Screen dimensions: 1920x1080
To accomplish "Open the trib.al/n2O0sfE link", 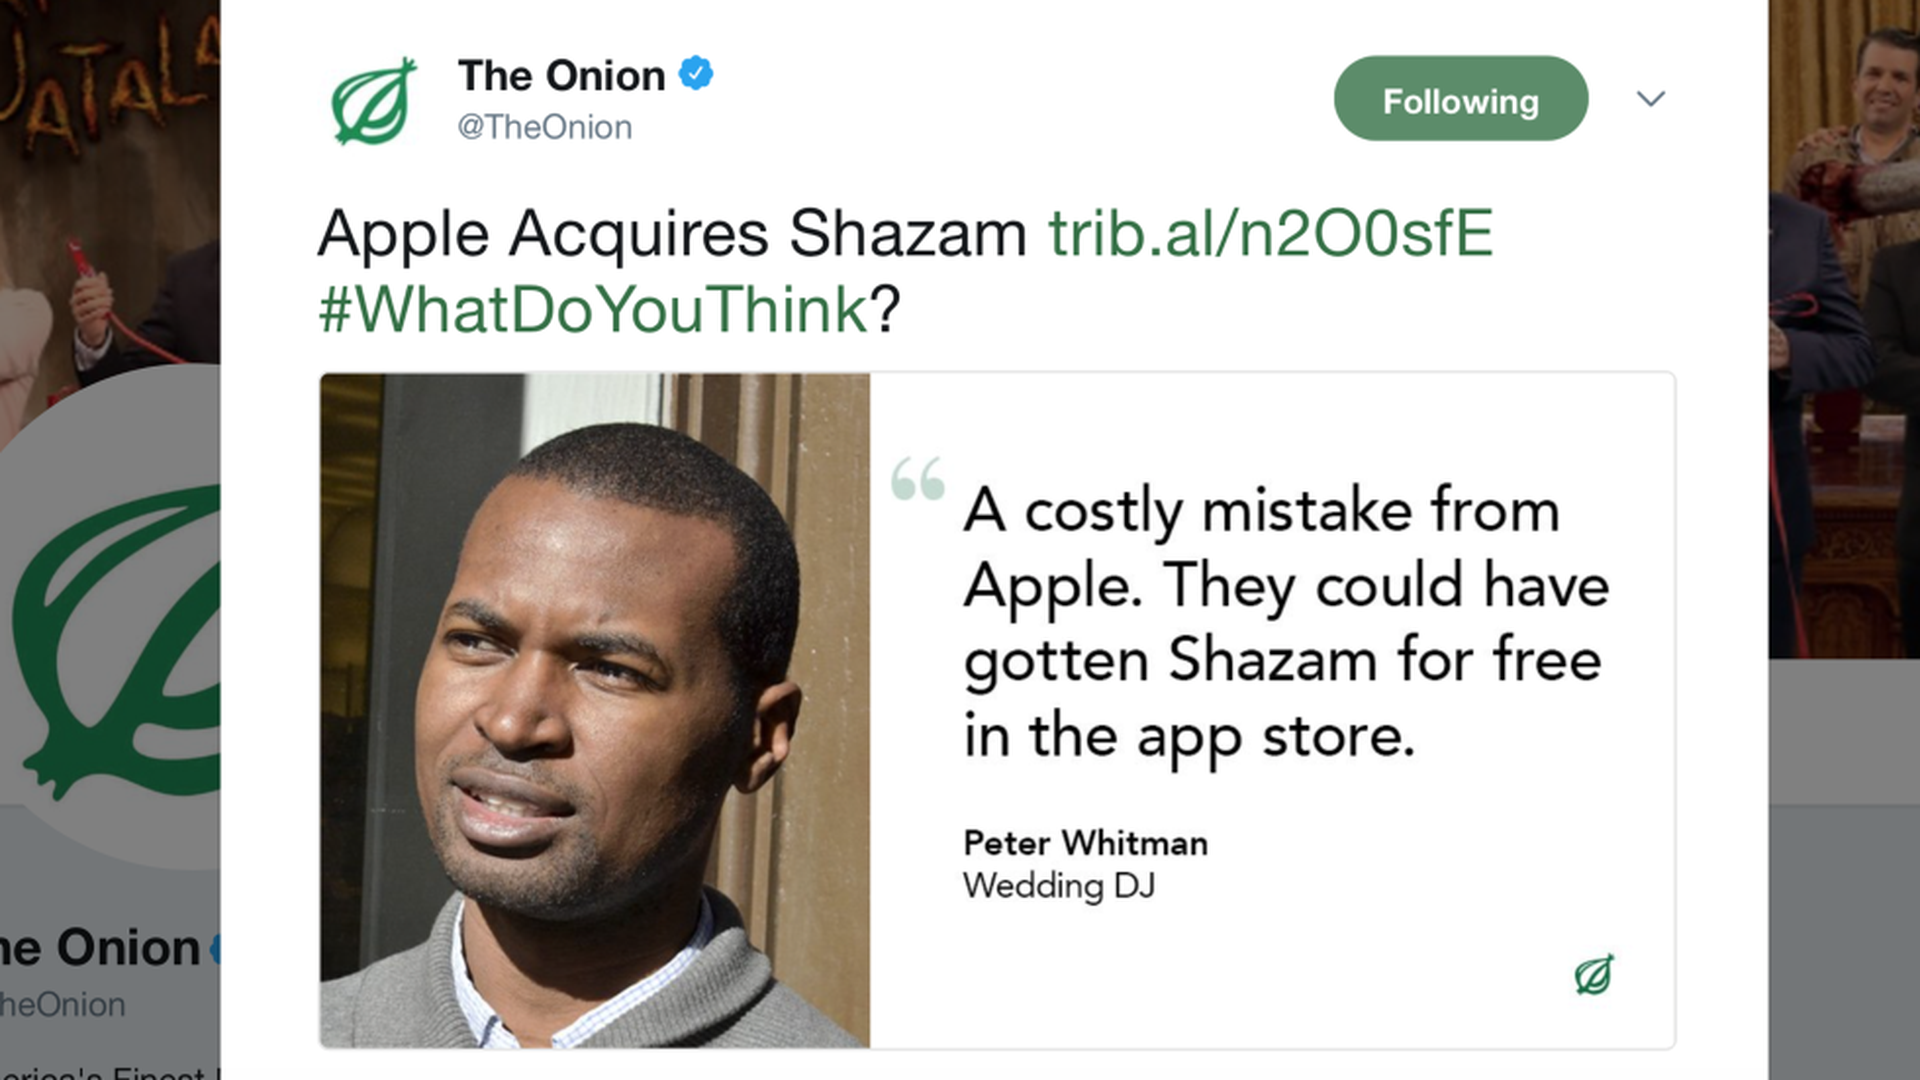I will [1270, 234].
